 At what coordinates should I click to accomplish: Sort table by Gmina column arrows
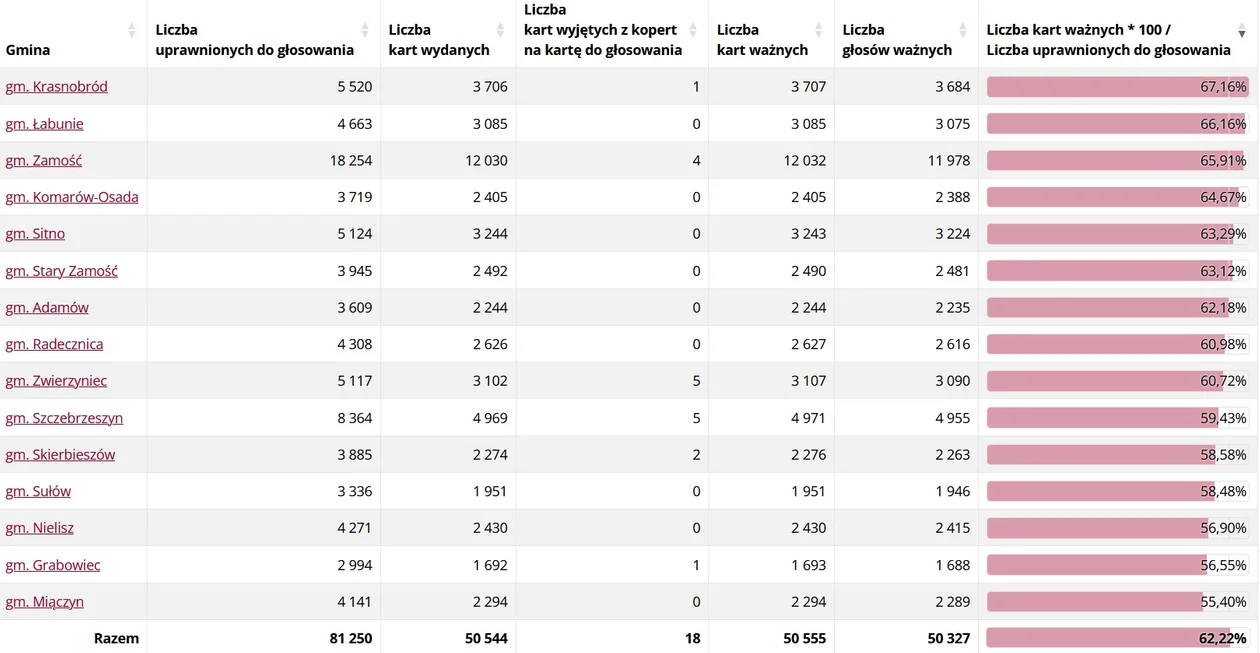(132, 30)
